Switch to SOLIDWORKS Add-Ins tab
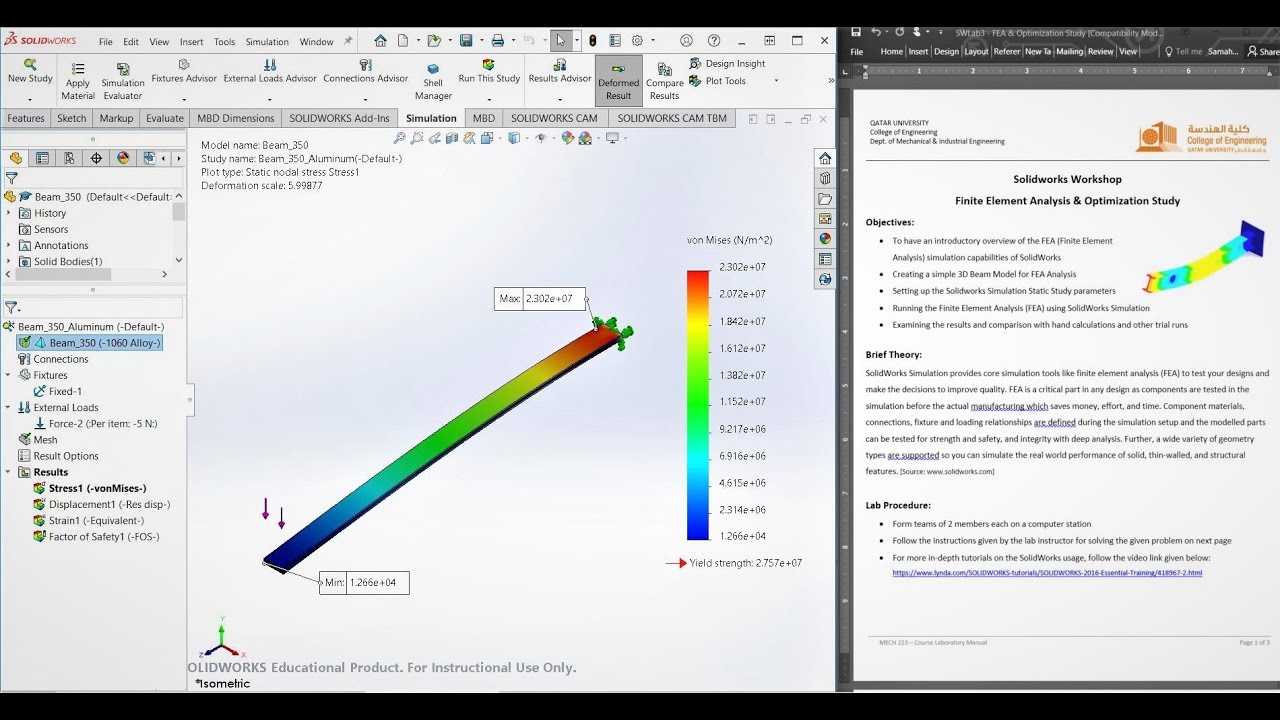 tap(339, 118)
